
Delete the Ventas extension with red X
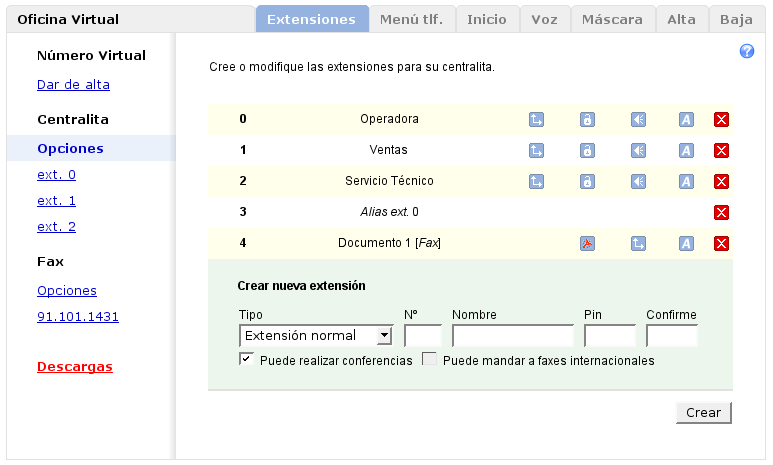tap(721, 151)
